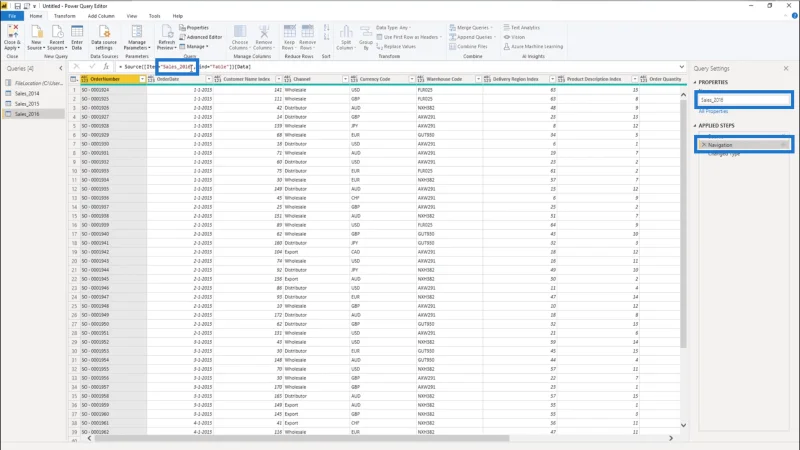This screenshot has height=450, width=800.
Task: Click Replace Values in Transform group
Action: (396, 46)
